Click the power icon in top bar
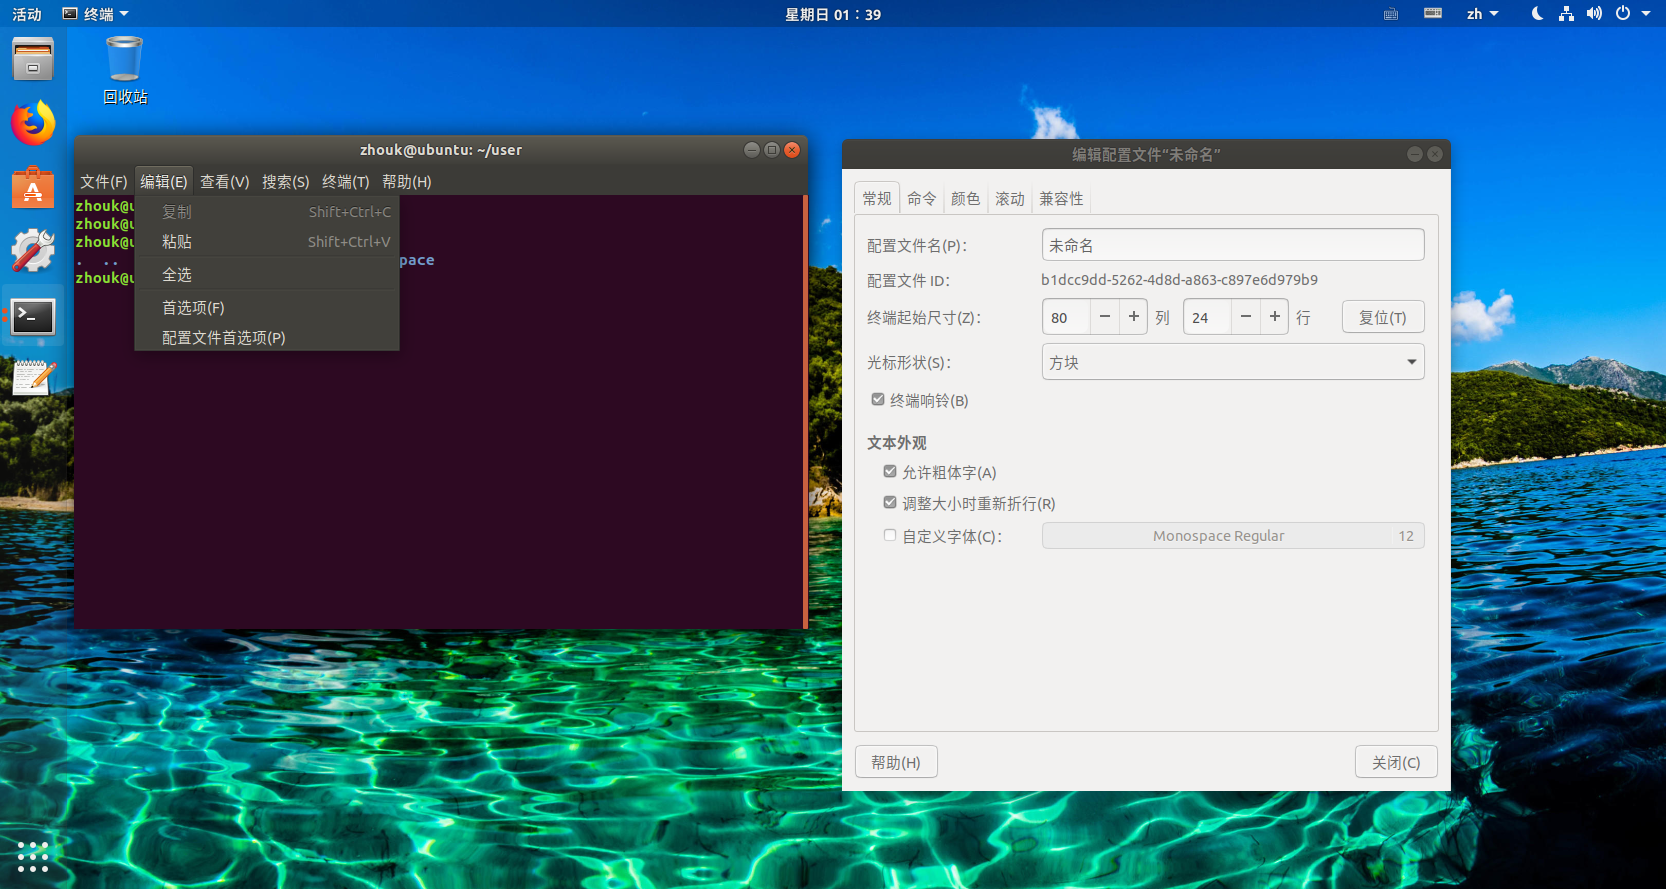1666x889 pixels. pyautogui.click(x=1623, y=14)
